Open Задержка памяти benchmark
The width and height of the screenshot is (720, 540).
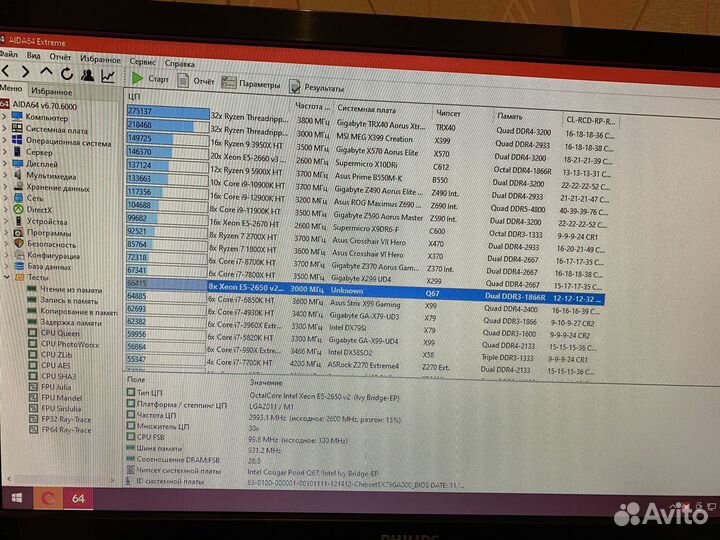(71, 323)
